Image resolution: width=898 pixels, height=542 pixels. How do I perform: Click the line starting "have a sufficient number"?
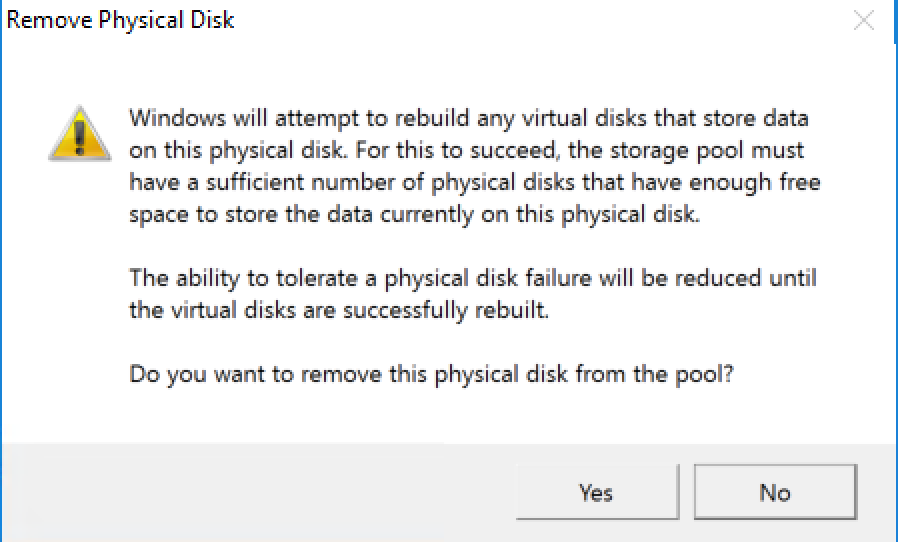[x=475, y=183]
